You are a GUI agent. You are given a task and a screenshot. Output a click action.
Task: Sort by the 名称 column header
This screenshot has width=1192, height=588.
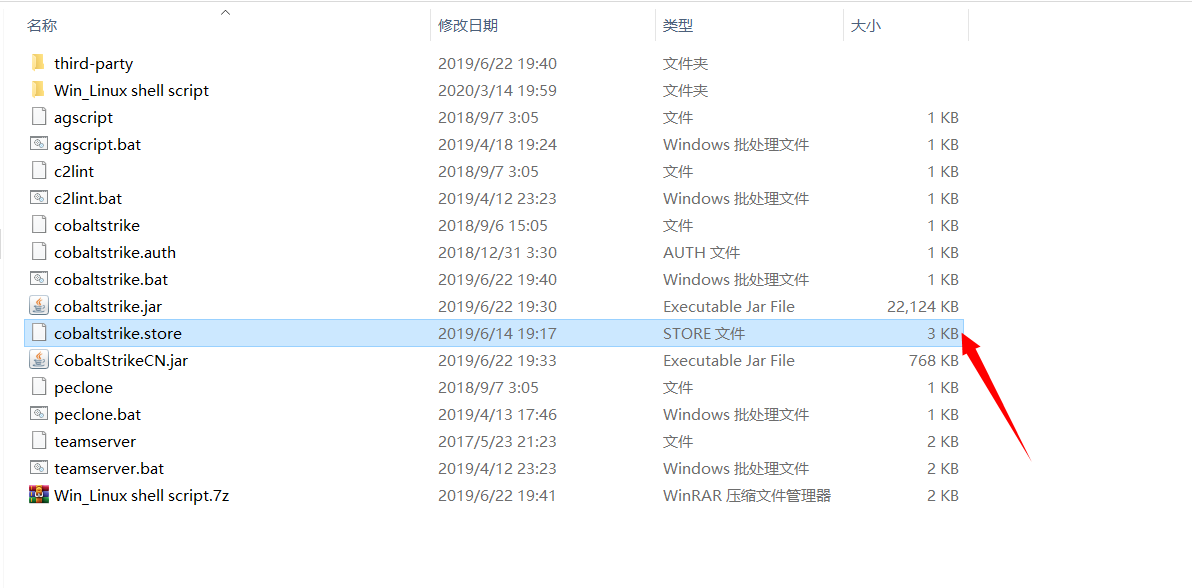42,26
